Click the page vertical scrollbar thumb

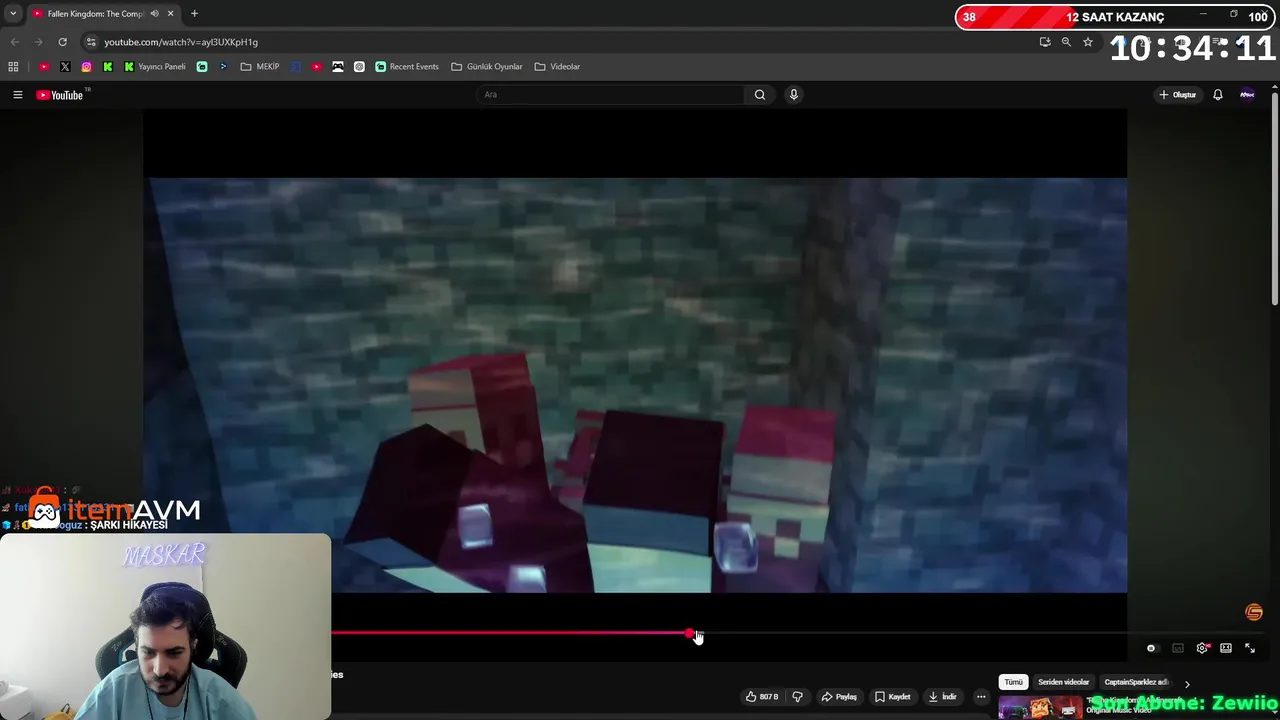click(x=1275, y=200)
